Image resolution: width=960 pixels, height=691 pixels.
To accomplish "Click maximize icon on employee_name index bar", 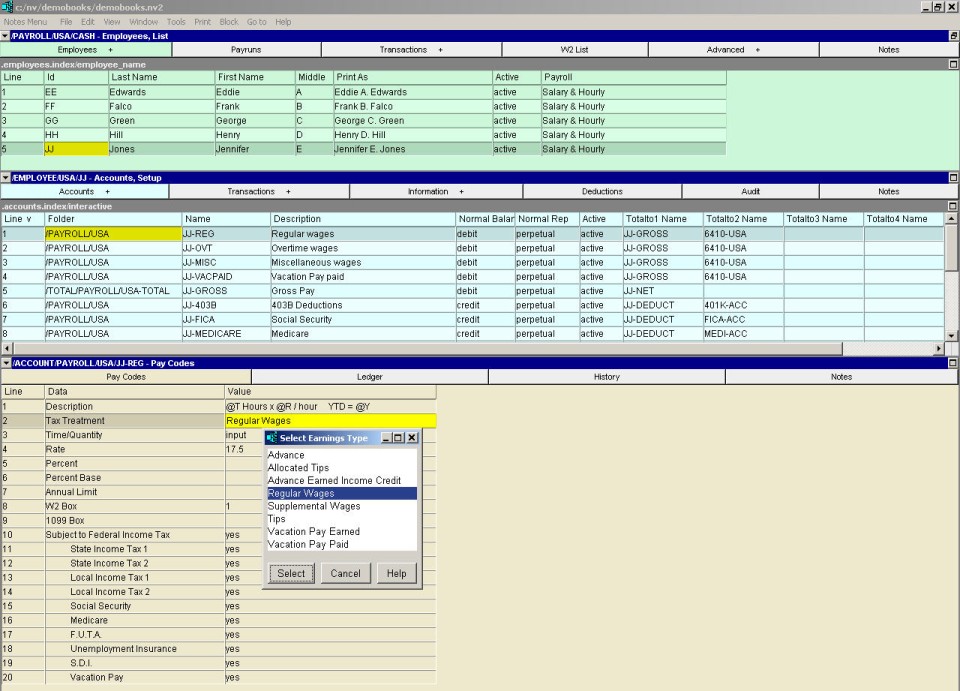I will pos(953,64).
